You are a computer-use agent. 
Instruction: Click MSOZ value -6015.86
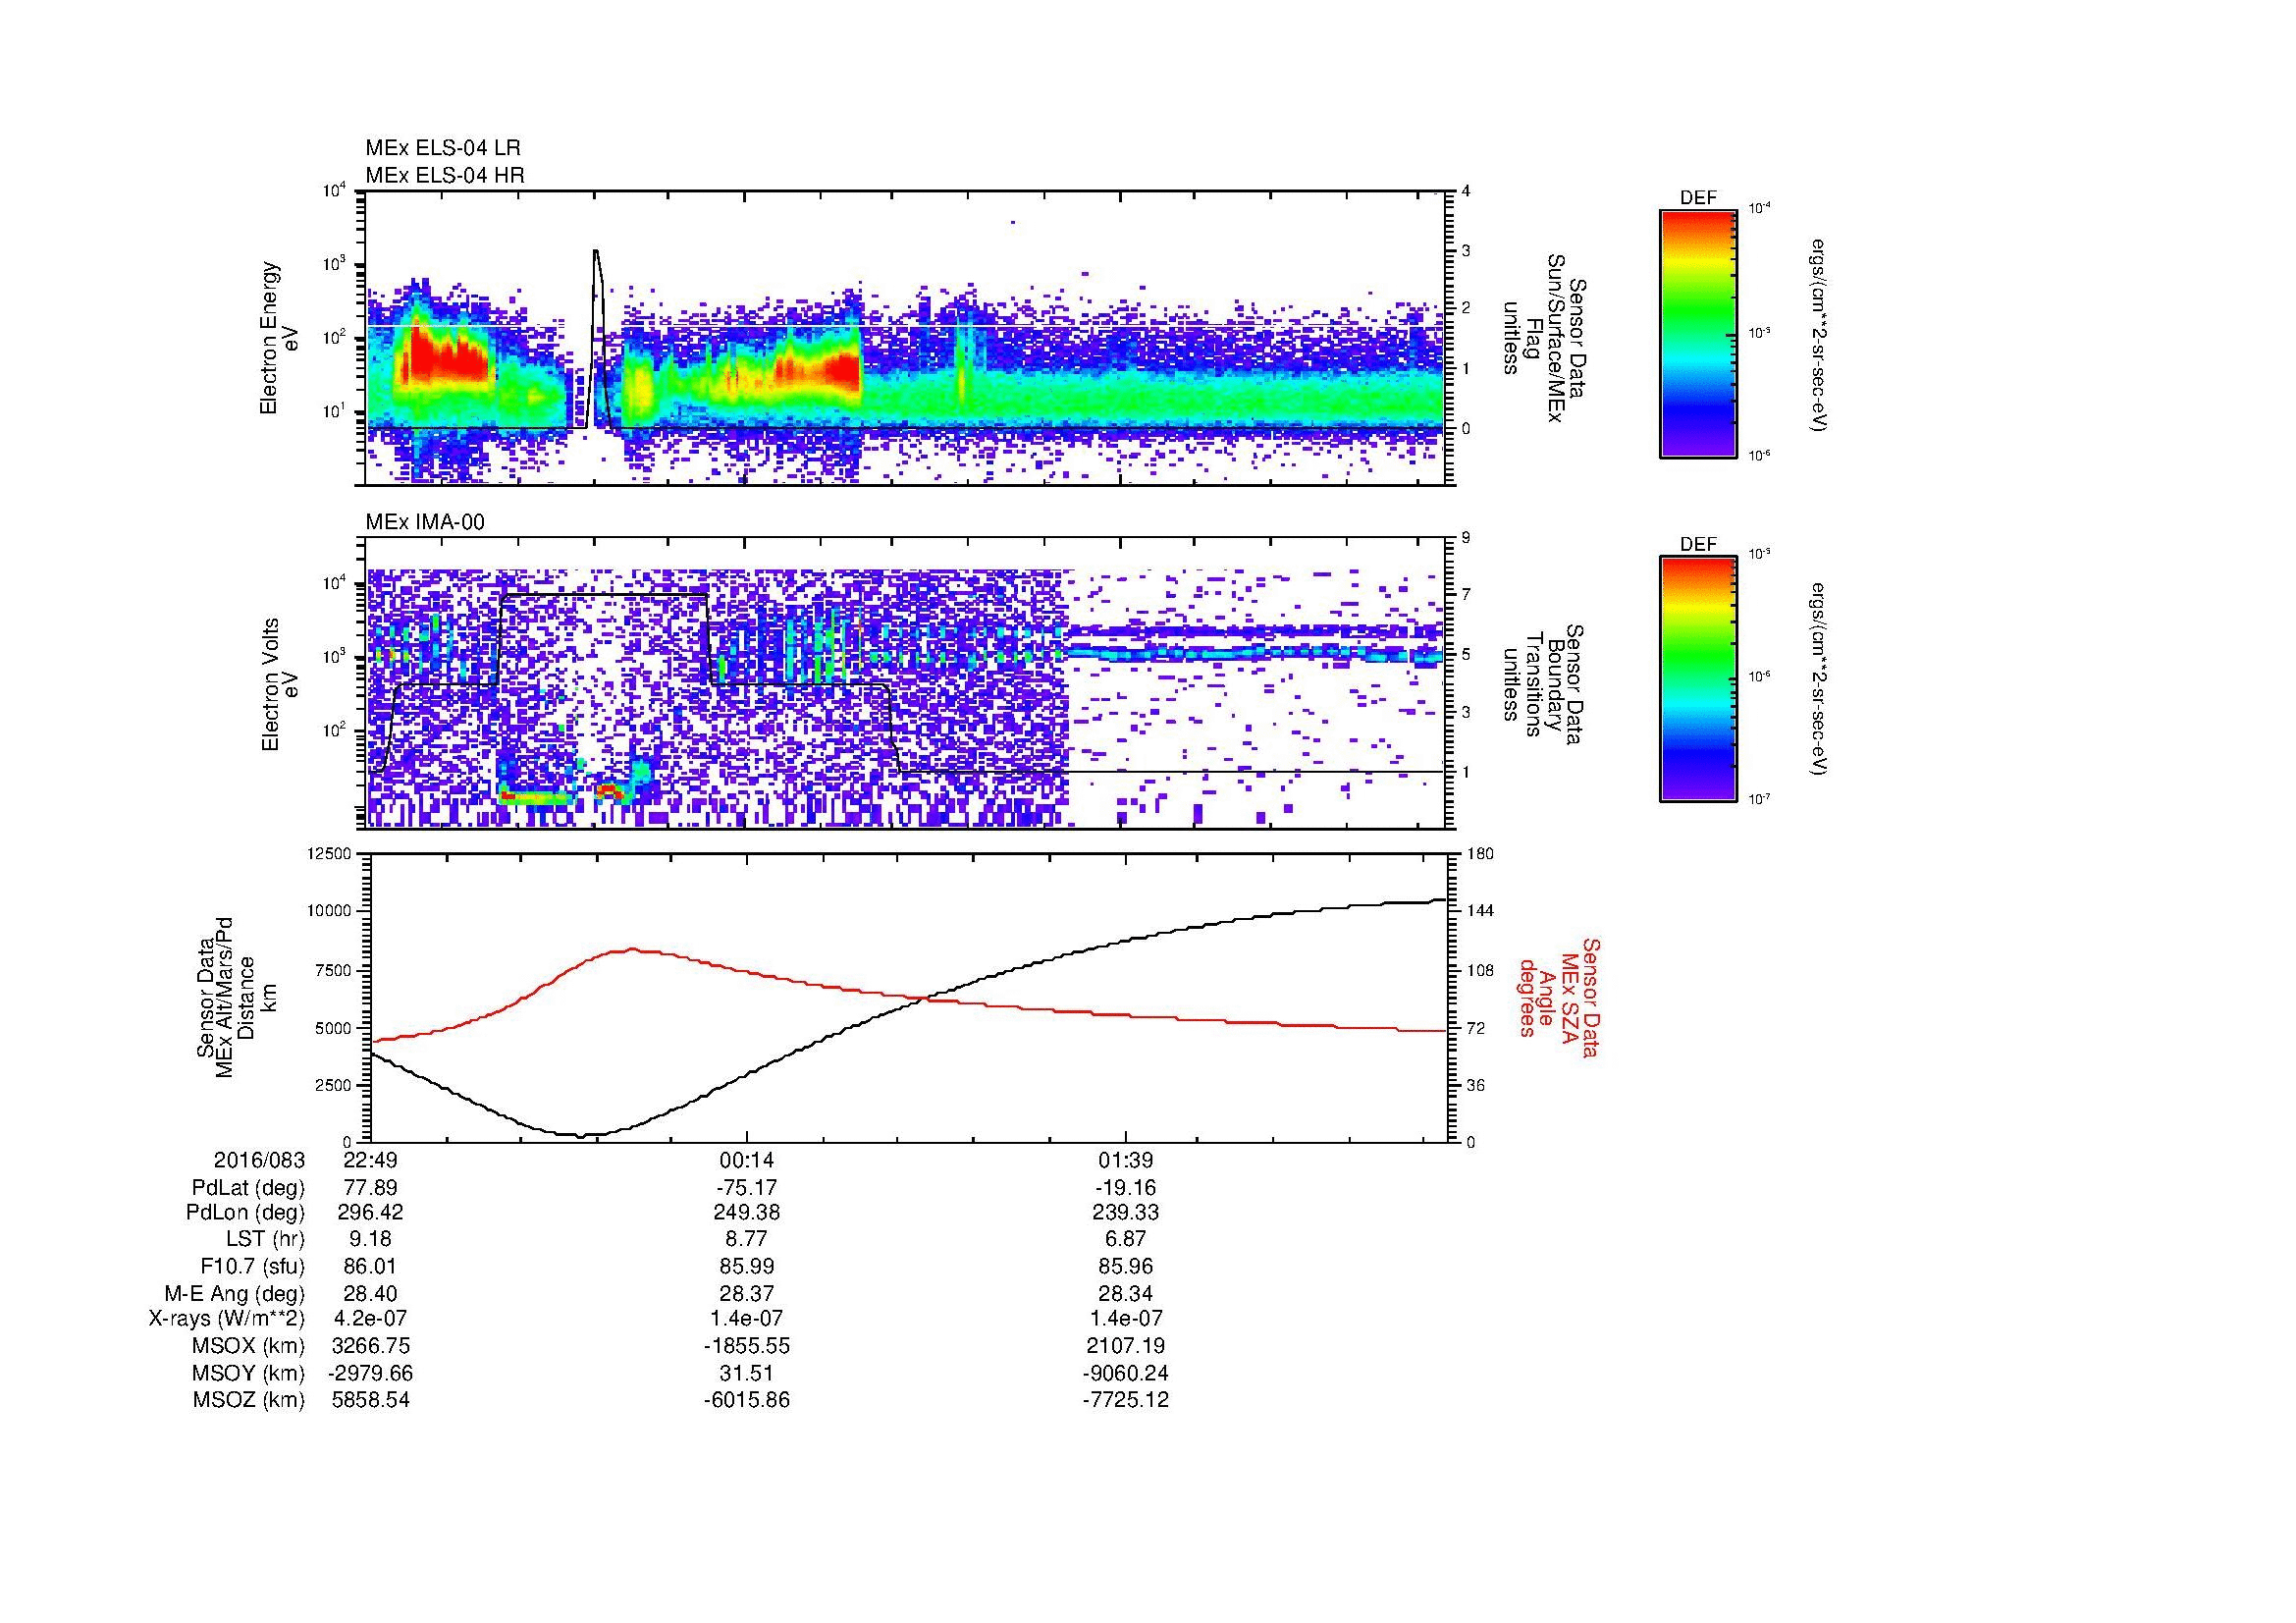click(746, 1400)
